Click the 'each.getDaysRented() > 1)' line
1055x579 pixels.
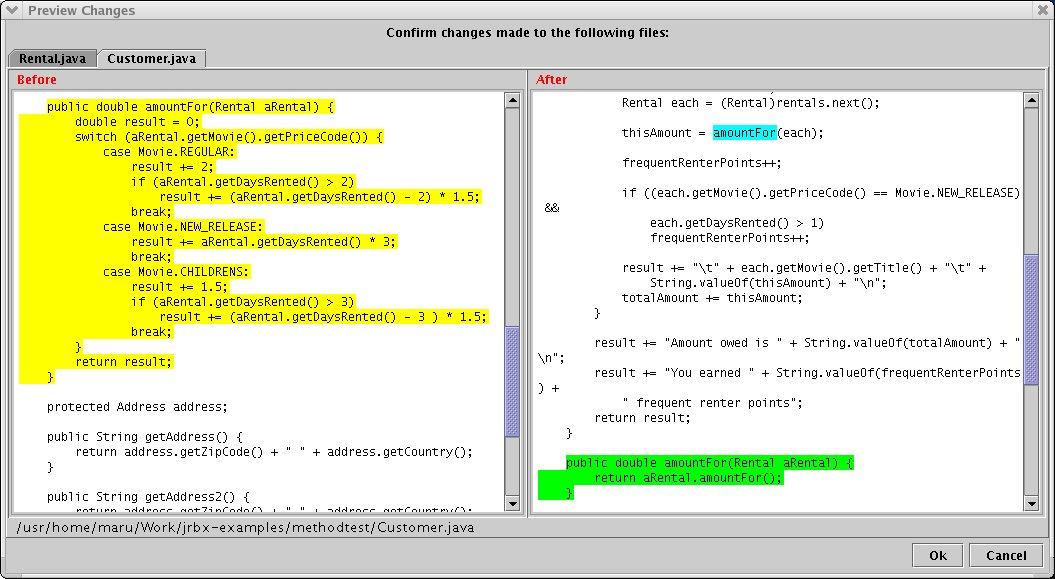[737, 223]
